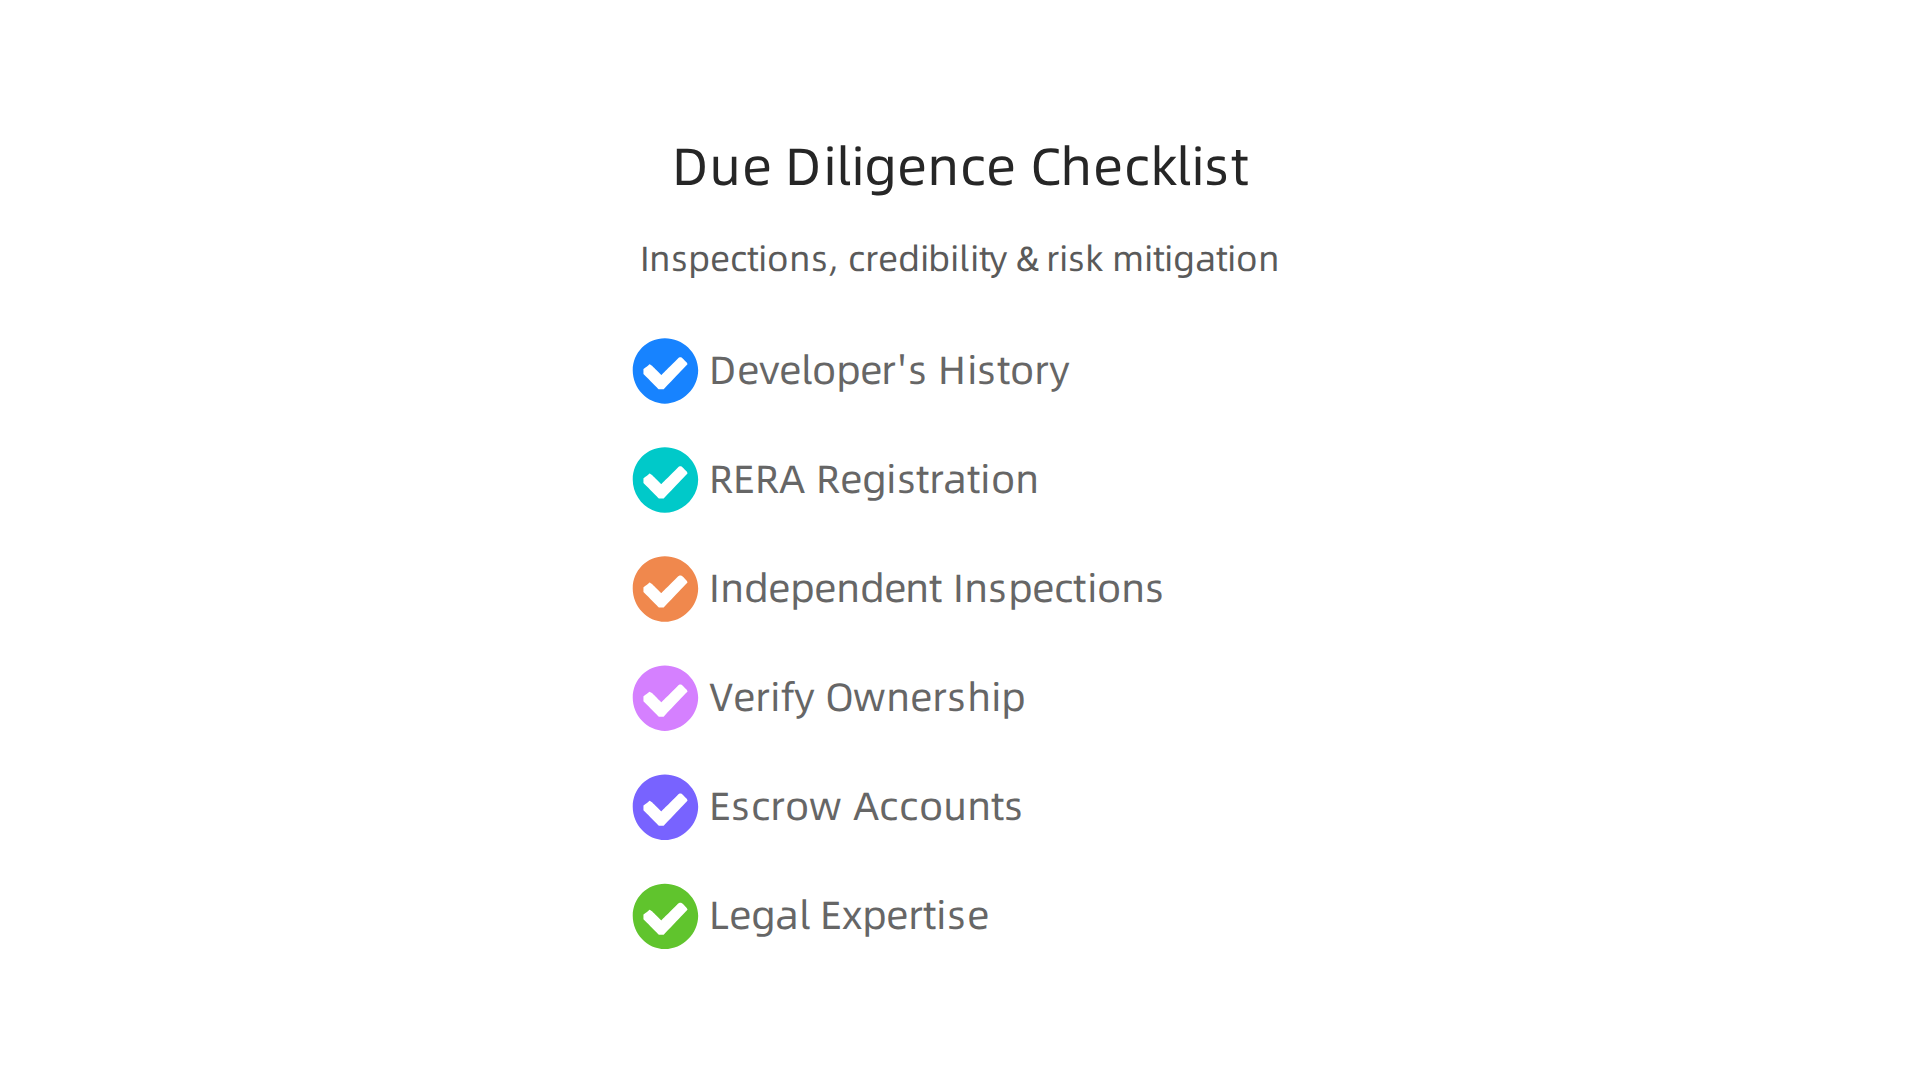Click the green checkmark beside Legal Expertise
1920x1080 pixels.
(x=665, y=916)
